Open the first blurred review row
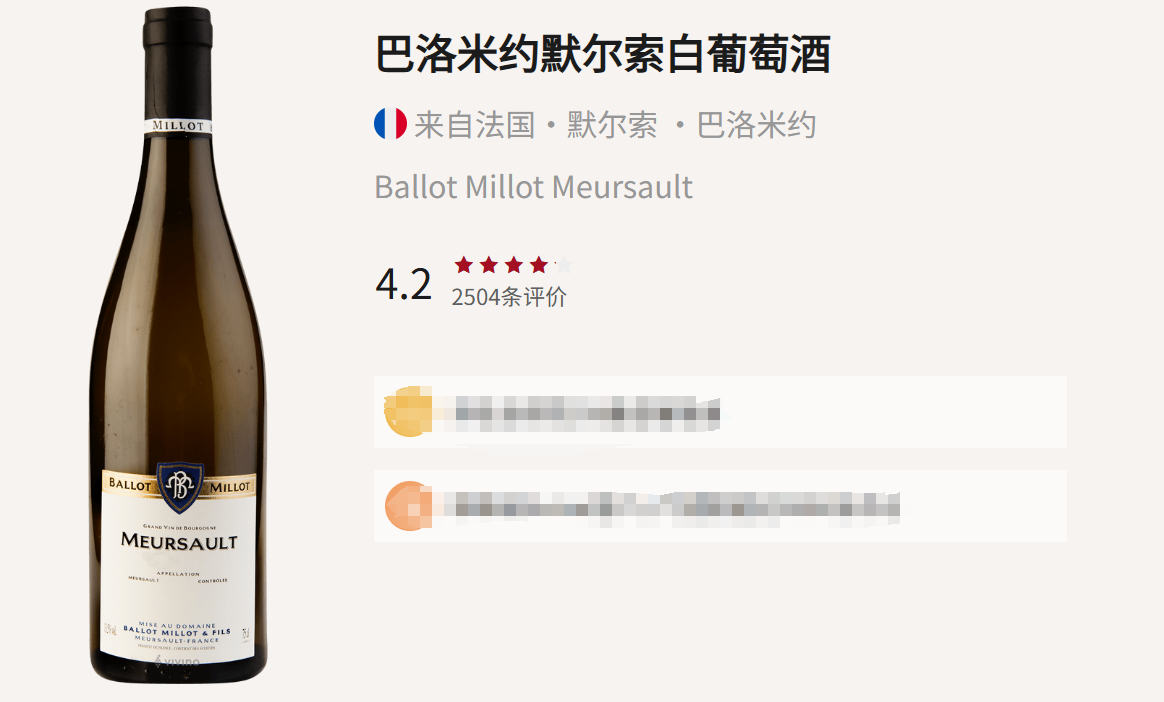 720,412
